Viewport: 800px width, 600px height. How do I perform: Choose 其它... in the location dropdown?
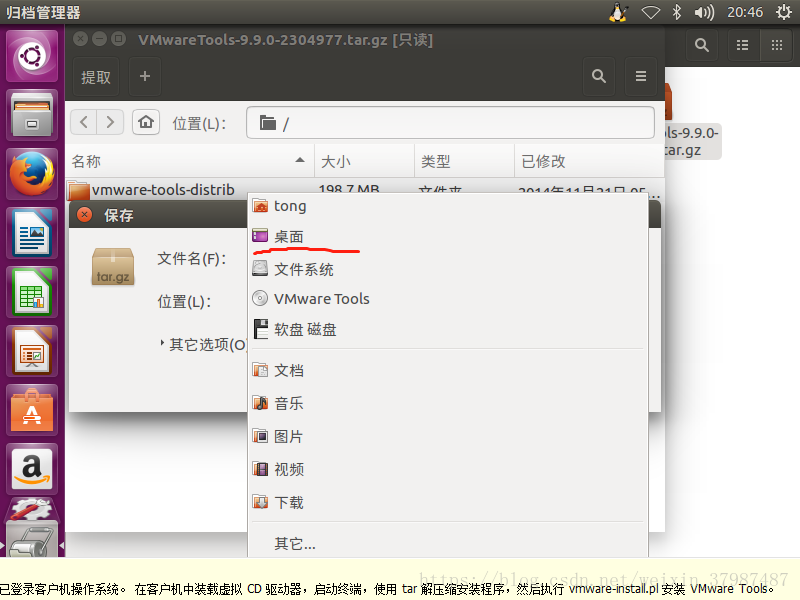448,544
